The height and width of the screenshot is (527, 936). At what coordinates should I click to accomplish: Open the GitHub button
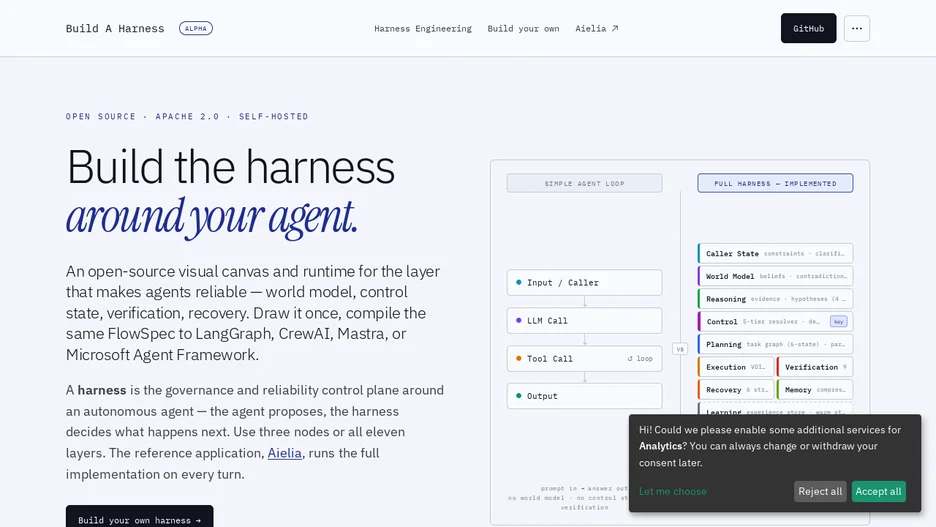pos(808,28)
